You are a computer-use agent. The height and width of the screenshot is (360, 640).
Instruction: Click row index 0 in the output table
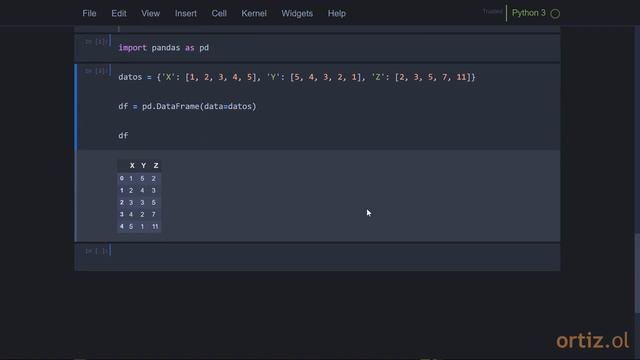point(122,178)
